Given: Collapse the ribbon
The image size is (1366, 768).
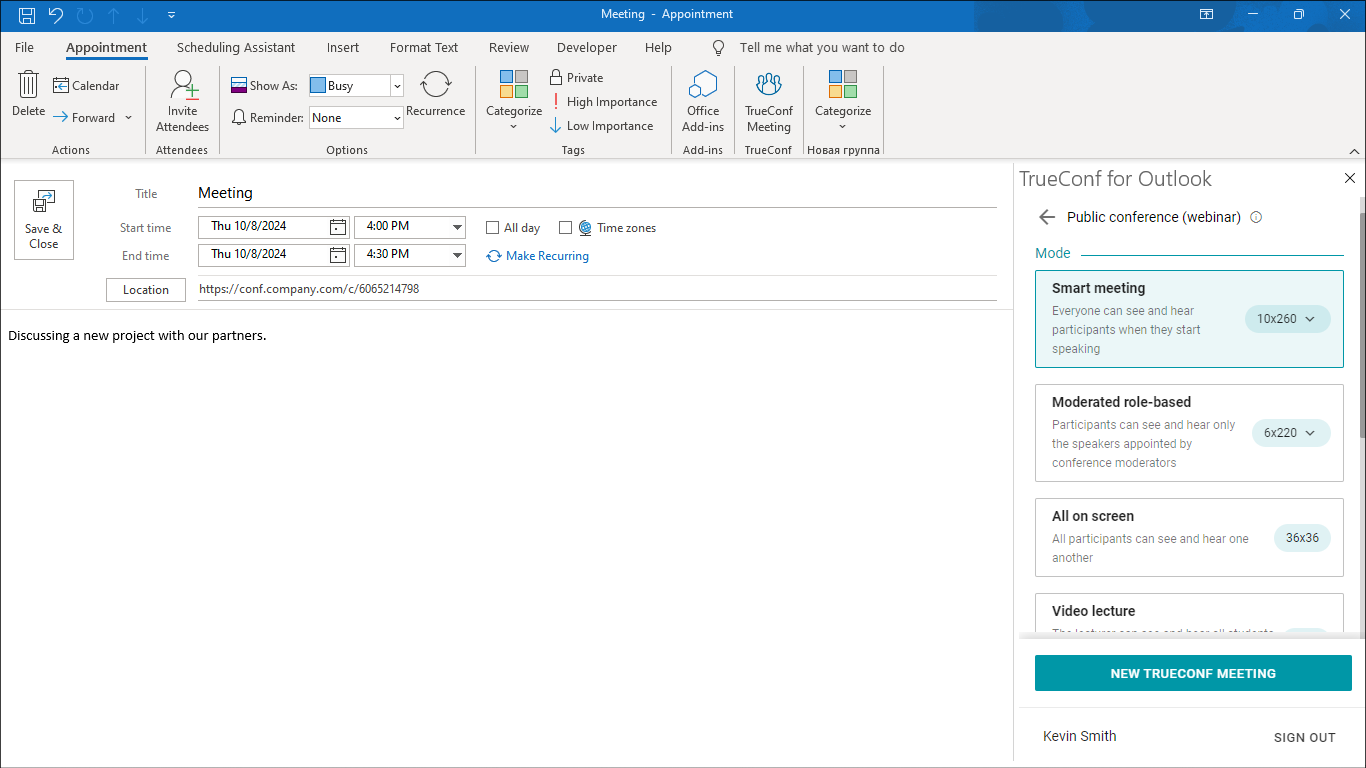Looking at the screenshot, I should pos(1354,151).
